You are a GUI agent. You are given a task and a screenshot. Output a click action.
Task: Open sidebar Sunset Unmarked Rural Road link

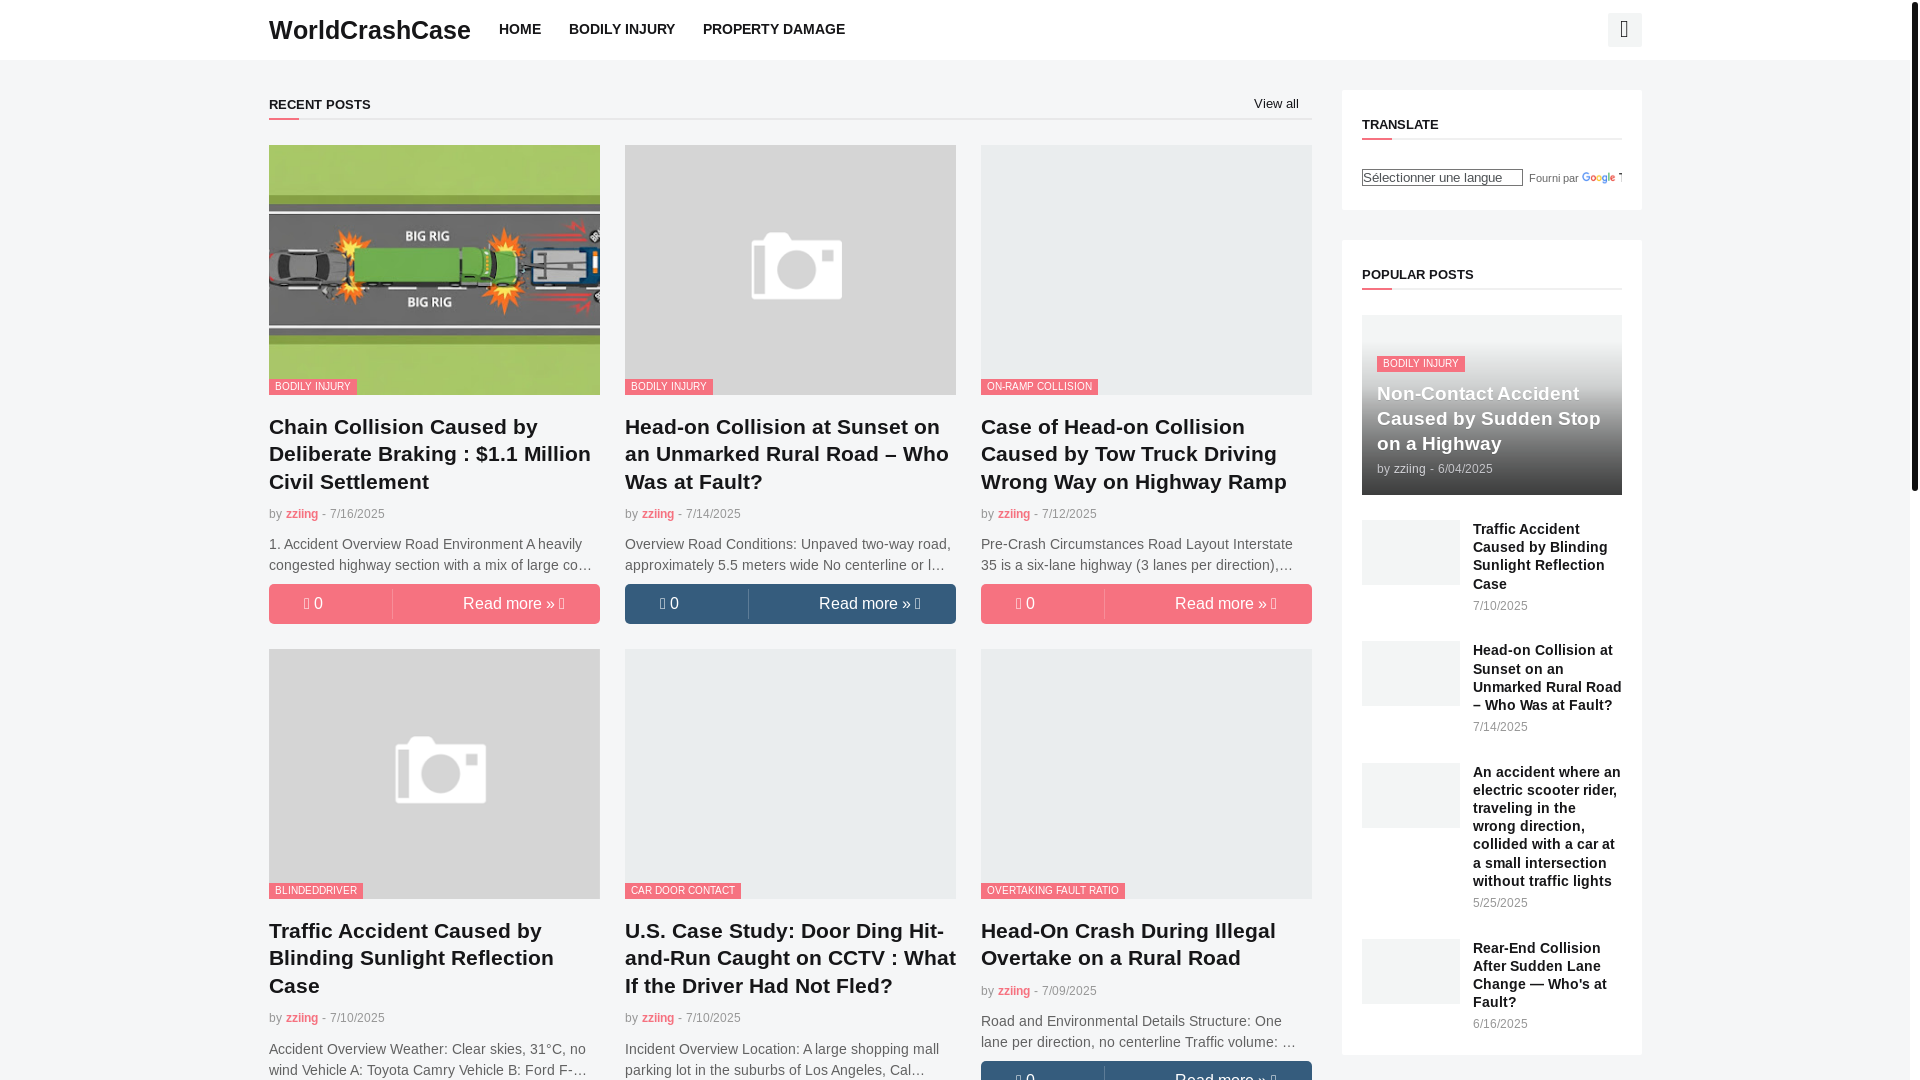1547,677
